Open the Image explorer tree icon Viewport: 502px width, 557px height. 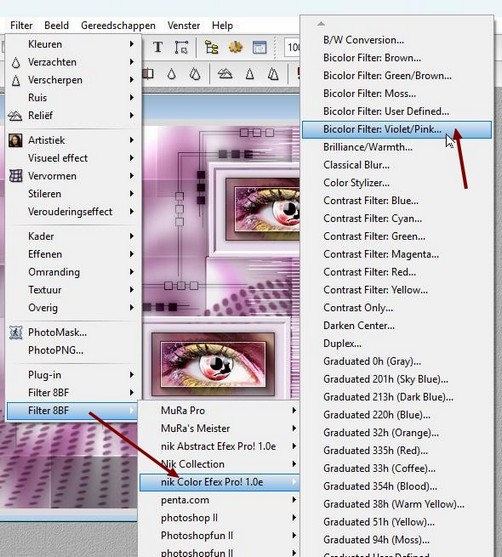[x=211, y=47]
